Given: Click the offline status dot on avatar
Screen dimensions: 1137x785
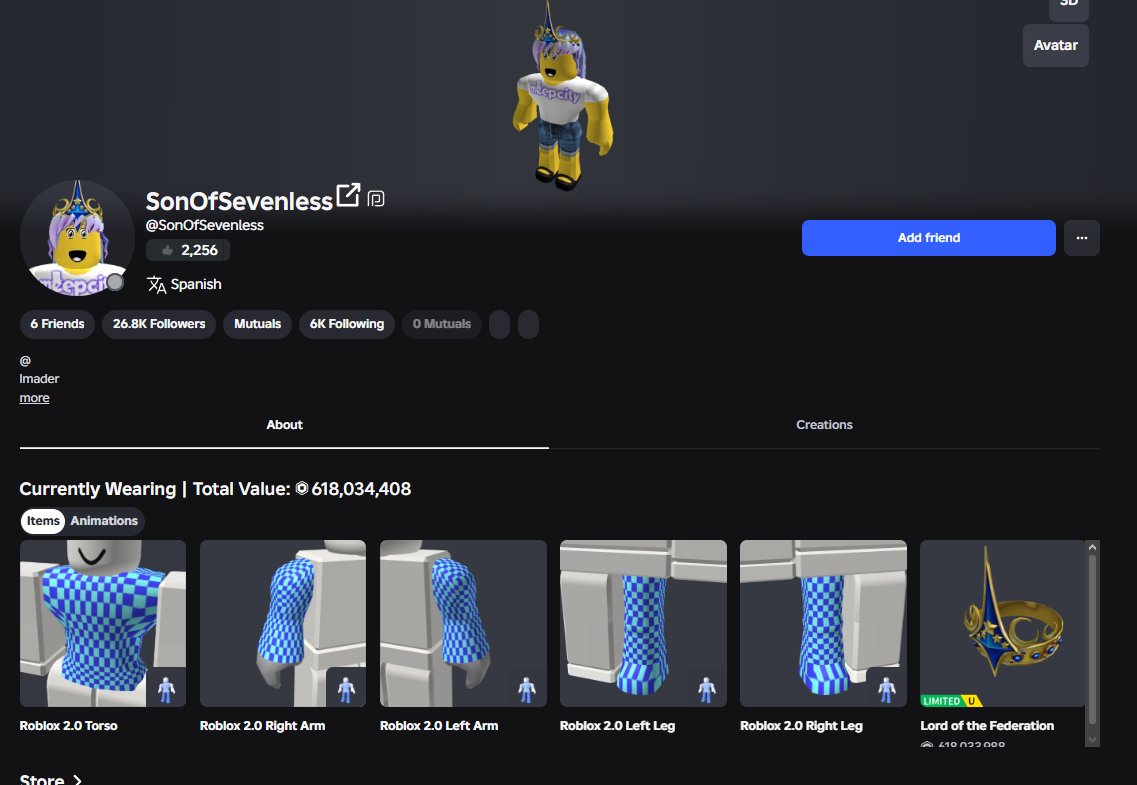Looking at the screenshot, I should tap(115, 282).
